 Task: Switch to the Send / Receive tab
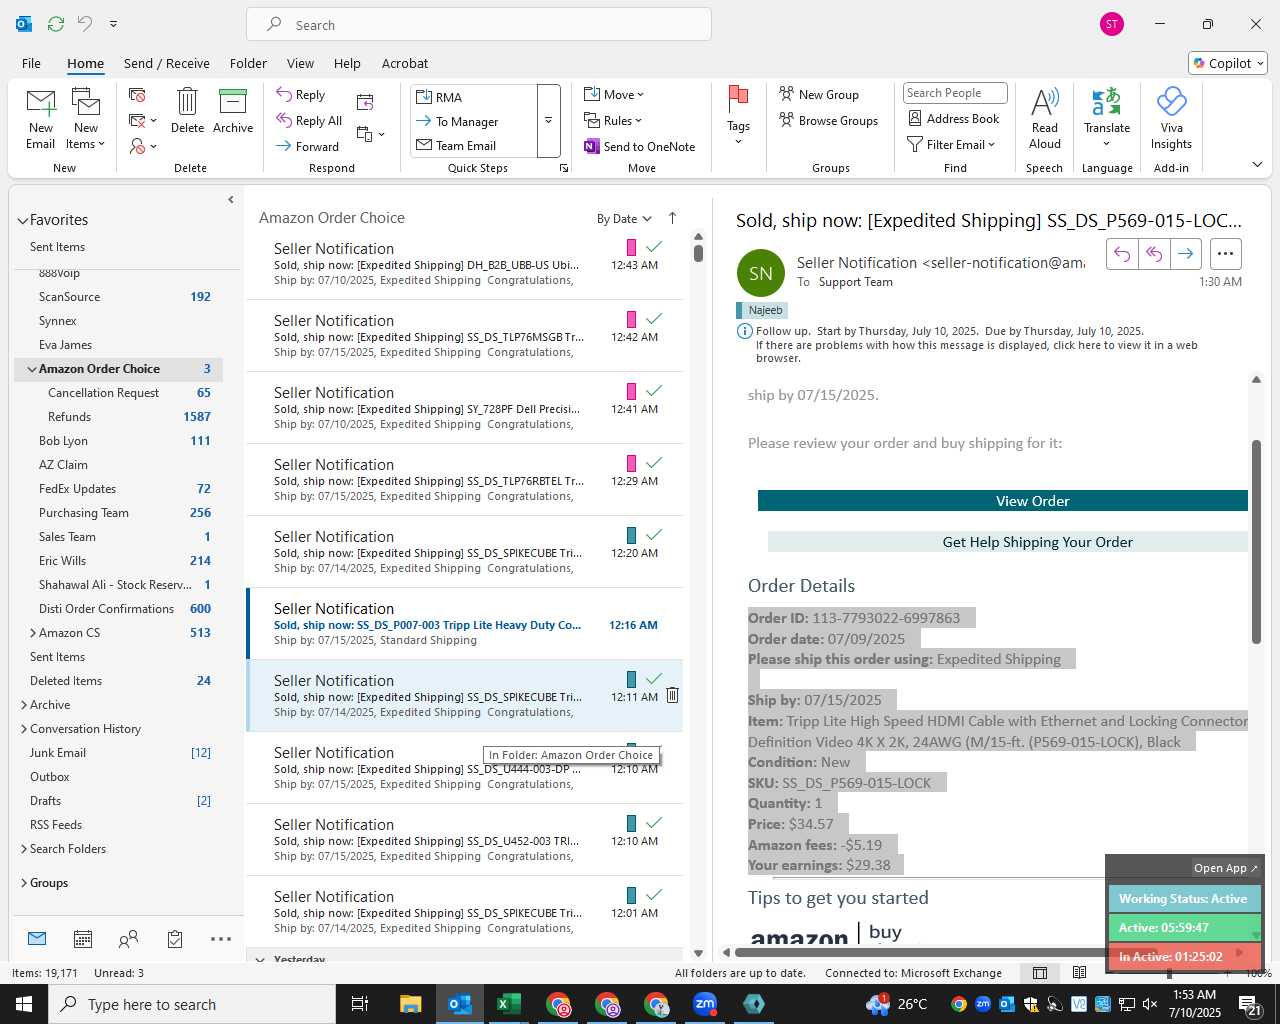tap(167, 63)
